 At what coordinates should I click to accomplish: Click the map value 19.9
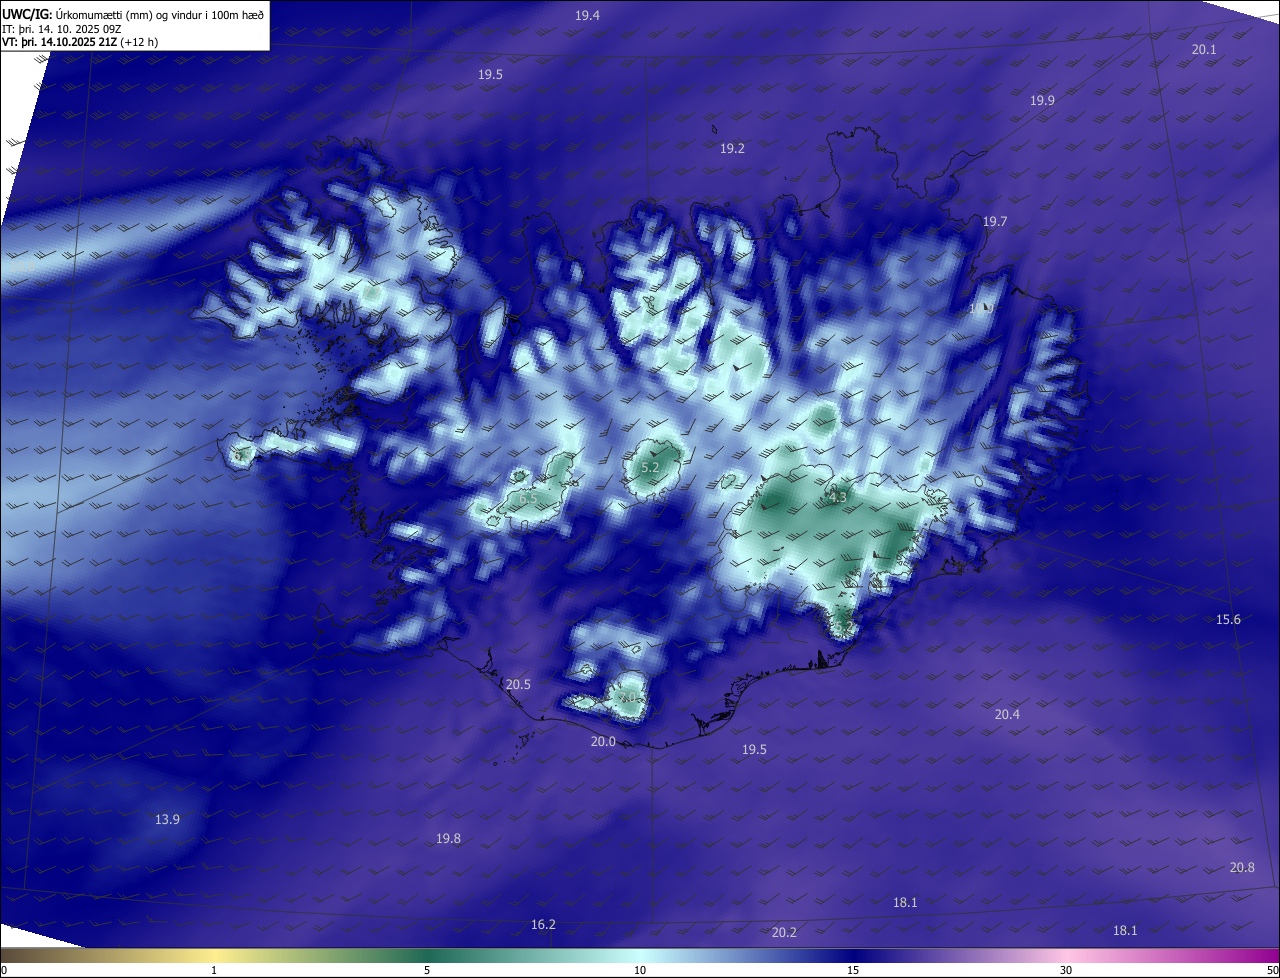(1042, 100)
